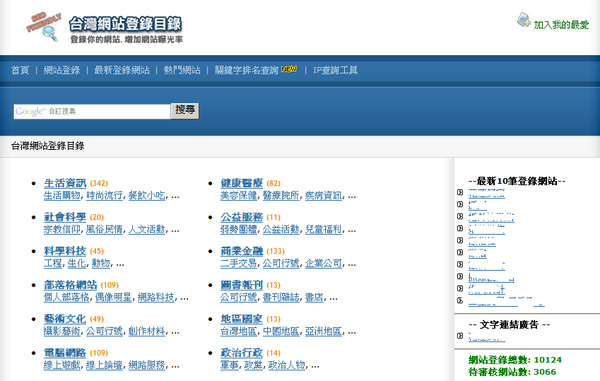The height and width of the screenshot is (381, 600).
Task: Open the 偶像明星 subcategory
Action: [113, 297]
